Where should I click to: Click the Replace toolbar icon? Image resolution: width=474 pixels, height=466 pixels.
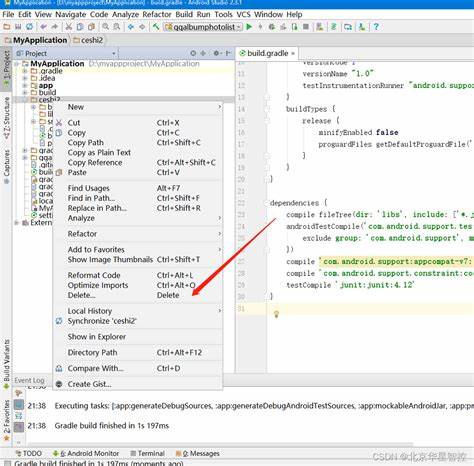[x=117, y=27]
